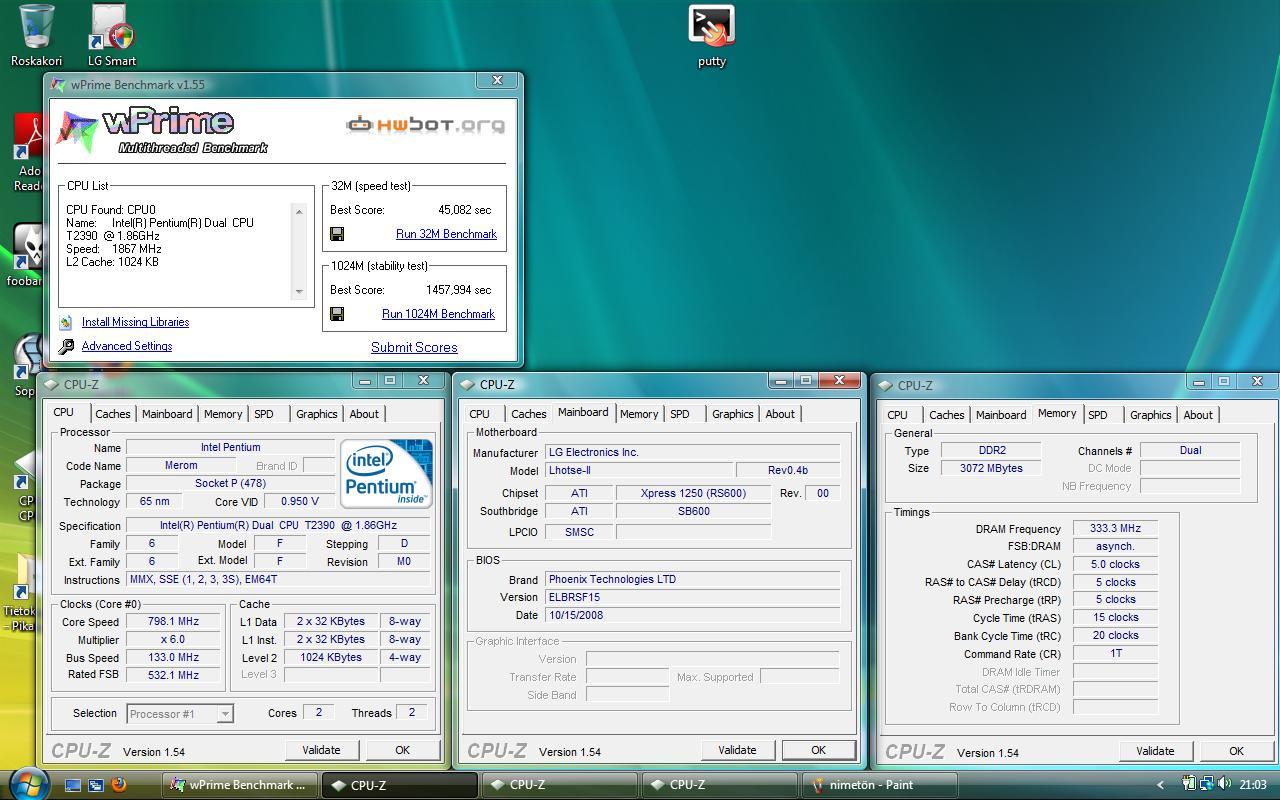The image size is (1280, 800).
Task: Show hidden tray icons arrow
Action: [1160, 785]
